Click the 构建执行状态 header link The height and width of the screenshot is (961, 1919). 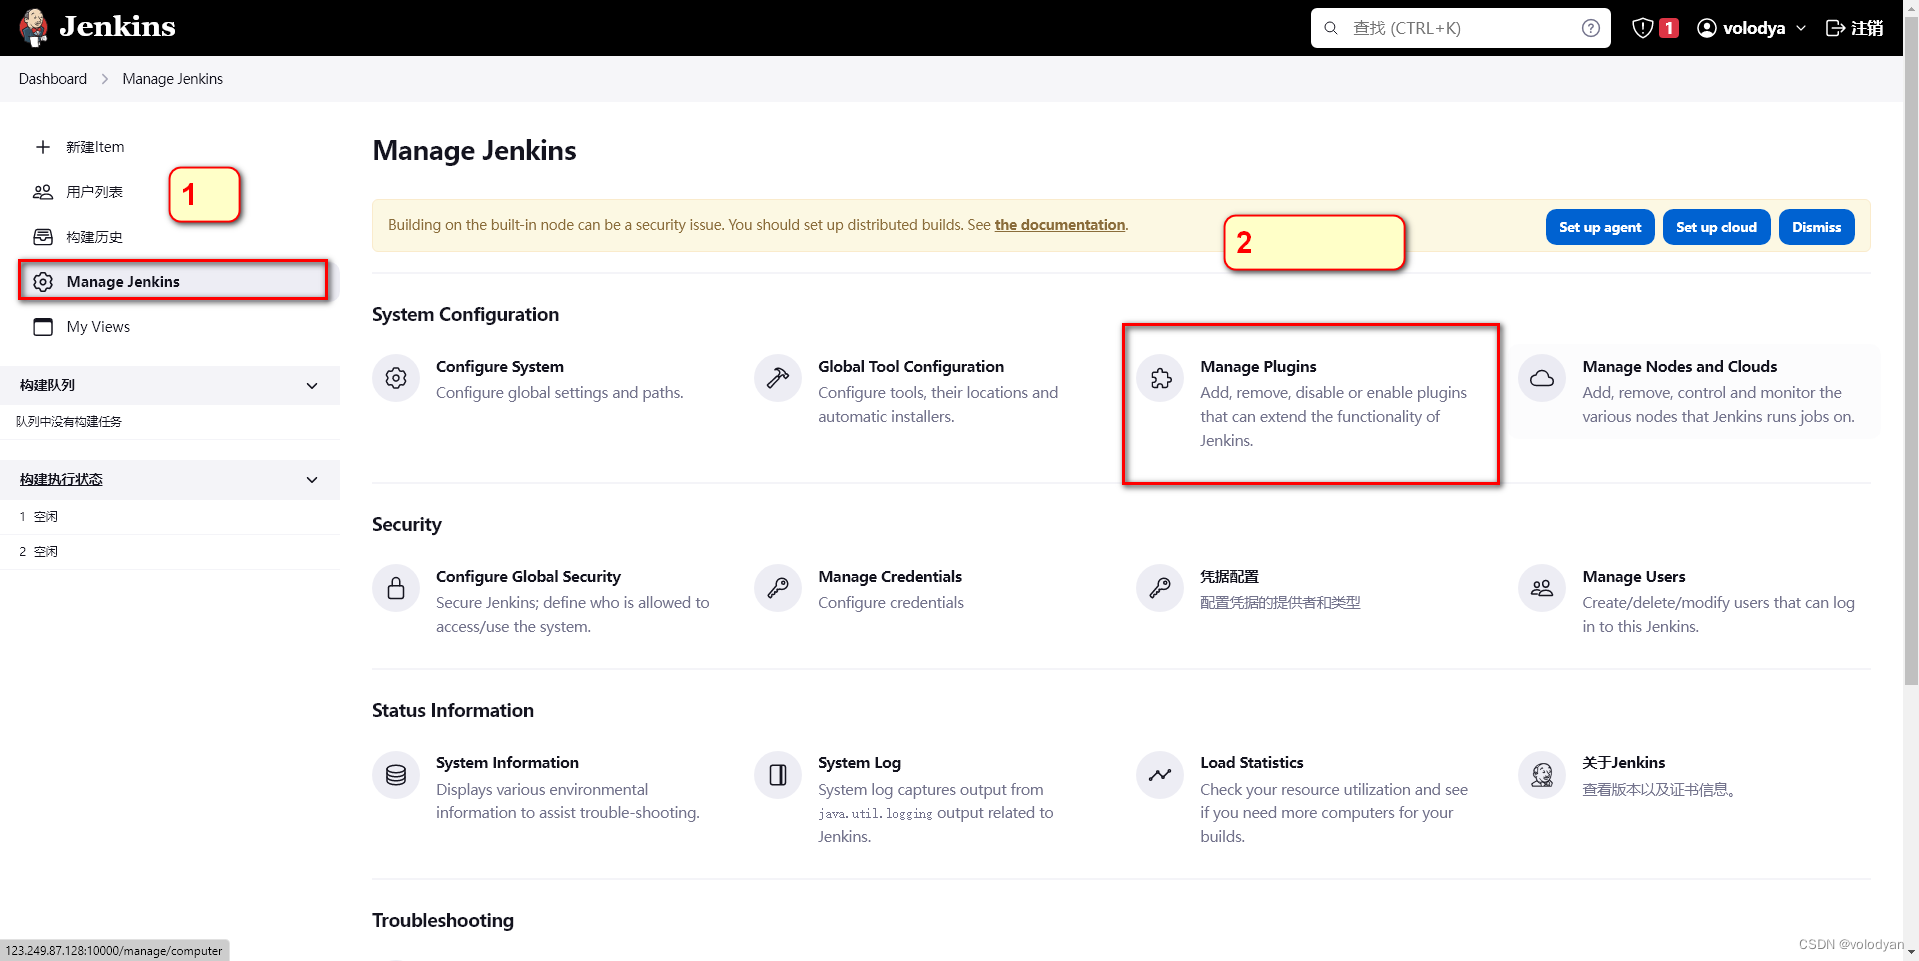click(x=61, y=480)
